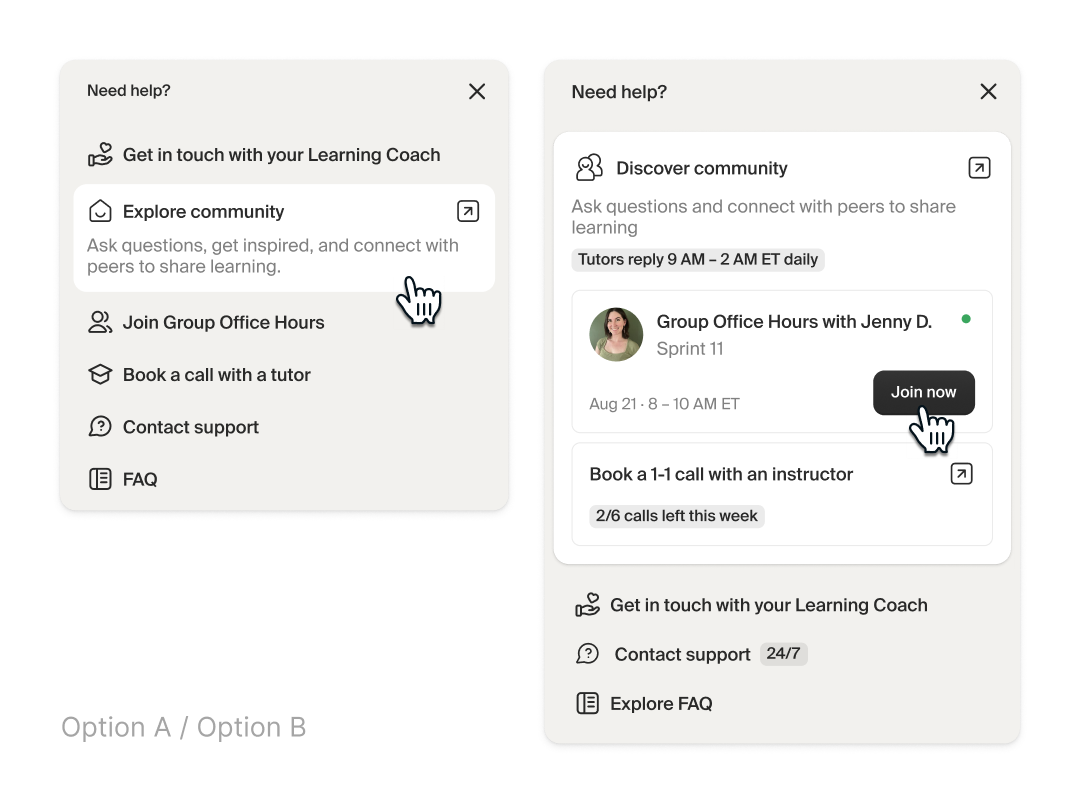Click the graduation cap icon for tutor calls
This screenshot has width=1080, height=804.
coord(100,373)
